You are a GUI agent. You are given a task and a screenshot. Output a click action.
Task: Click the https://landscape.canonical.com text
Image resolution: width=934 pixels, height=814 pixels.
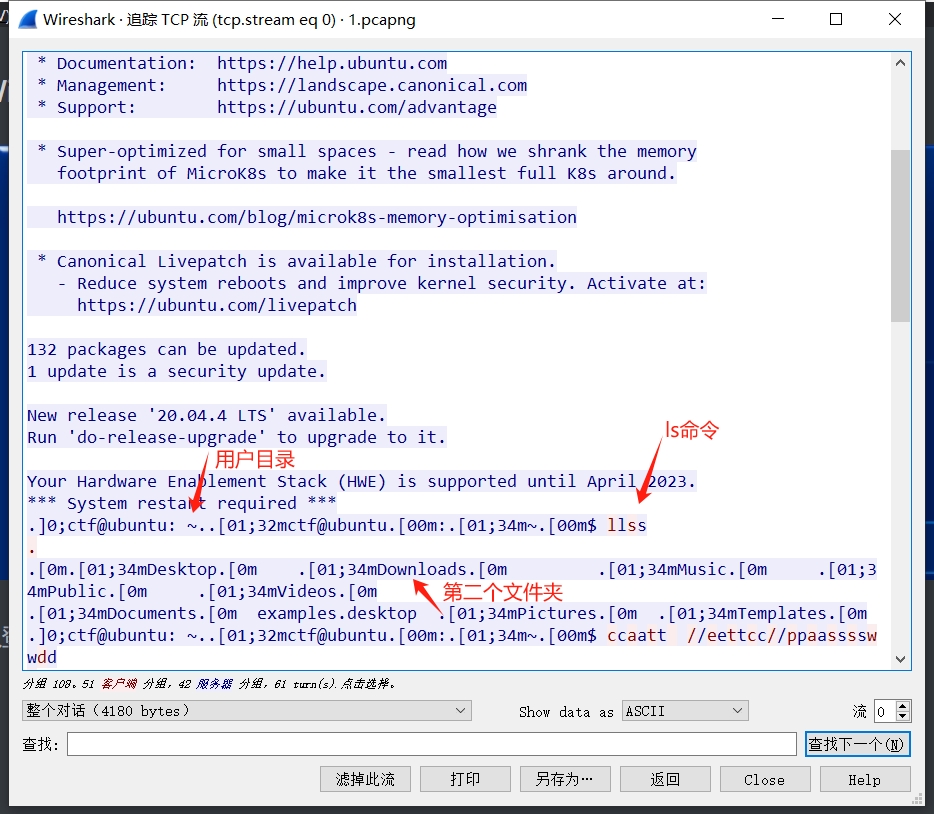pos(372,85)
